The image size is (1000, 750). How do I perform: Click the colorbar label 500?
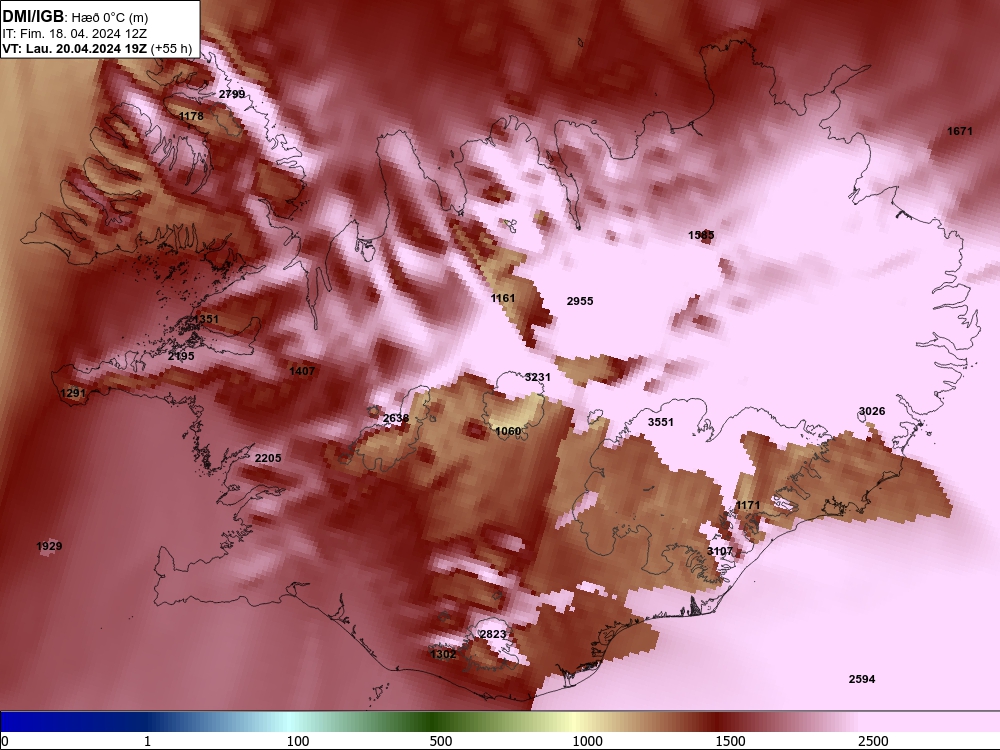coord(441,741)
